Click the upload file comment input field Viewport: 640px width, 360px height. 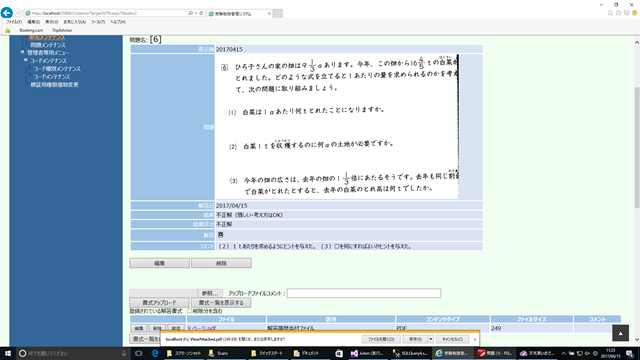pyautogui.click(x=364, y=293)
